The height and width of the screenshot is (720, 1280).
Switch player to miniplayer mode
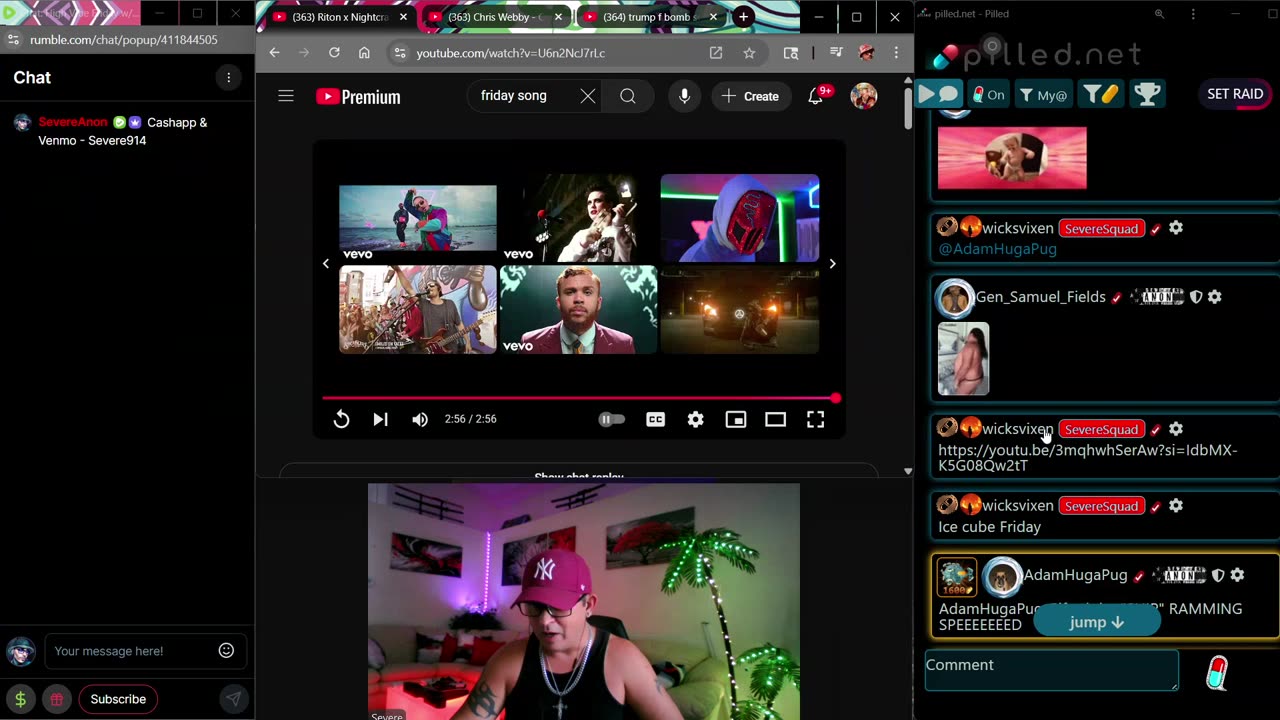[x=735, y=419]
